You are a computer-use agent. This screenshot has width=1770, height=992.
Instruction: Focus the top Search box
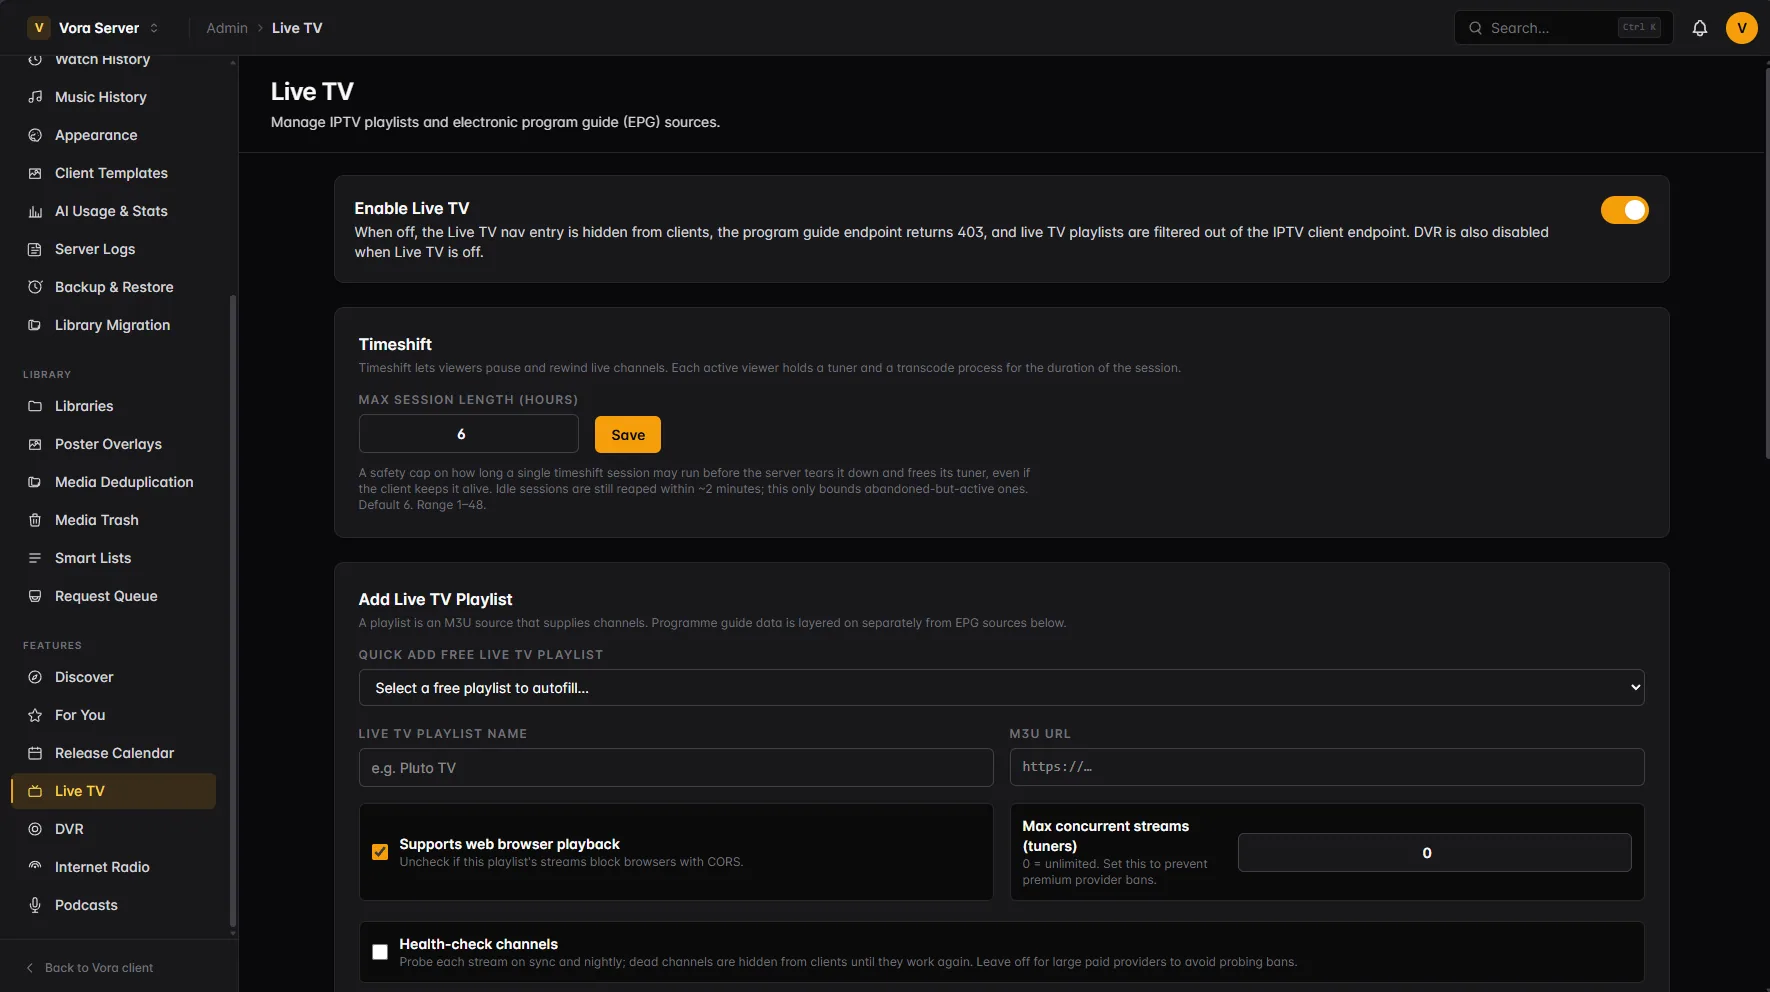pos(1564,28)
